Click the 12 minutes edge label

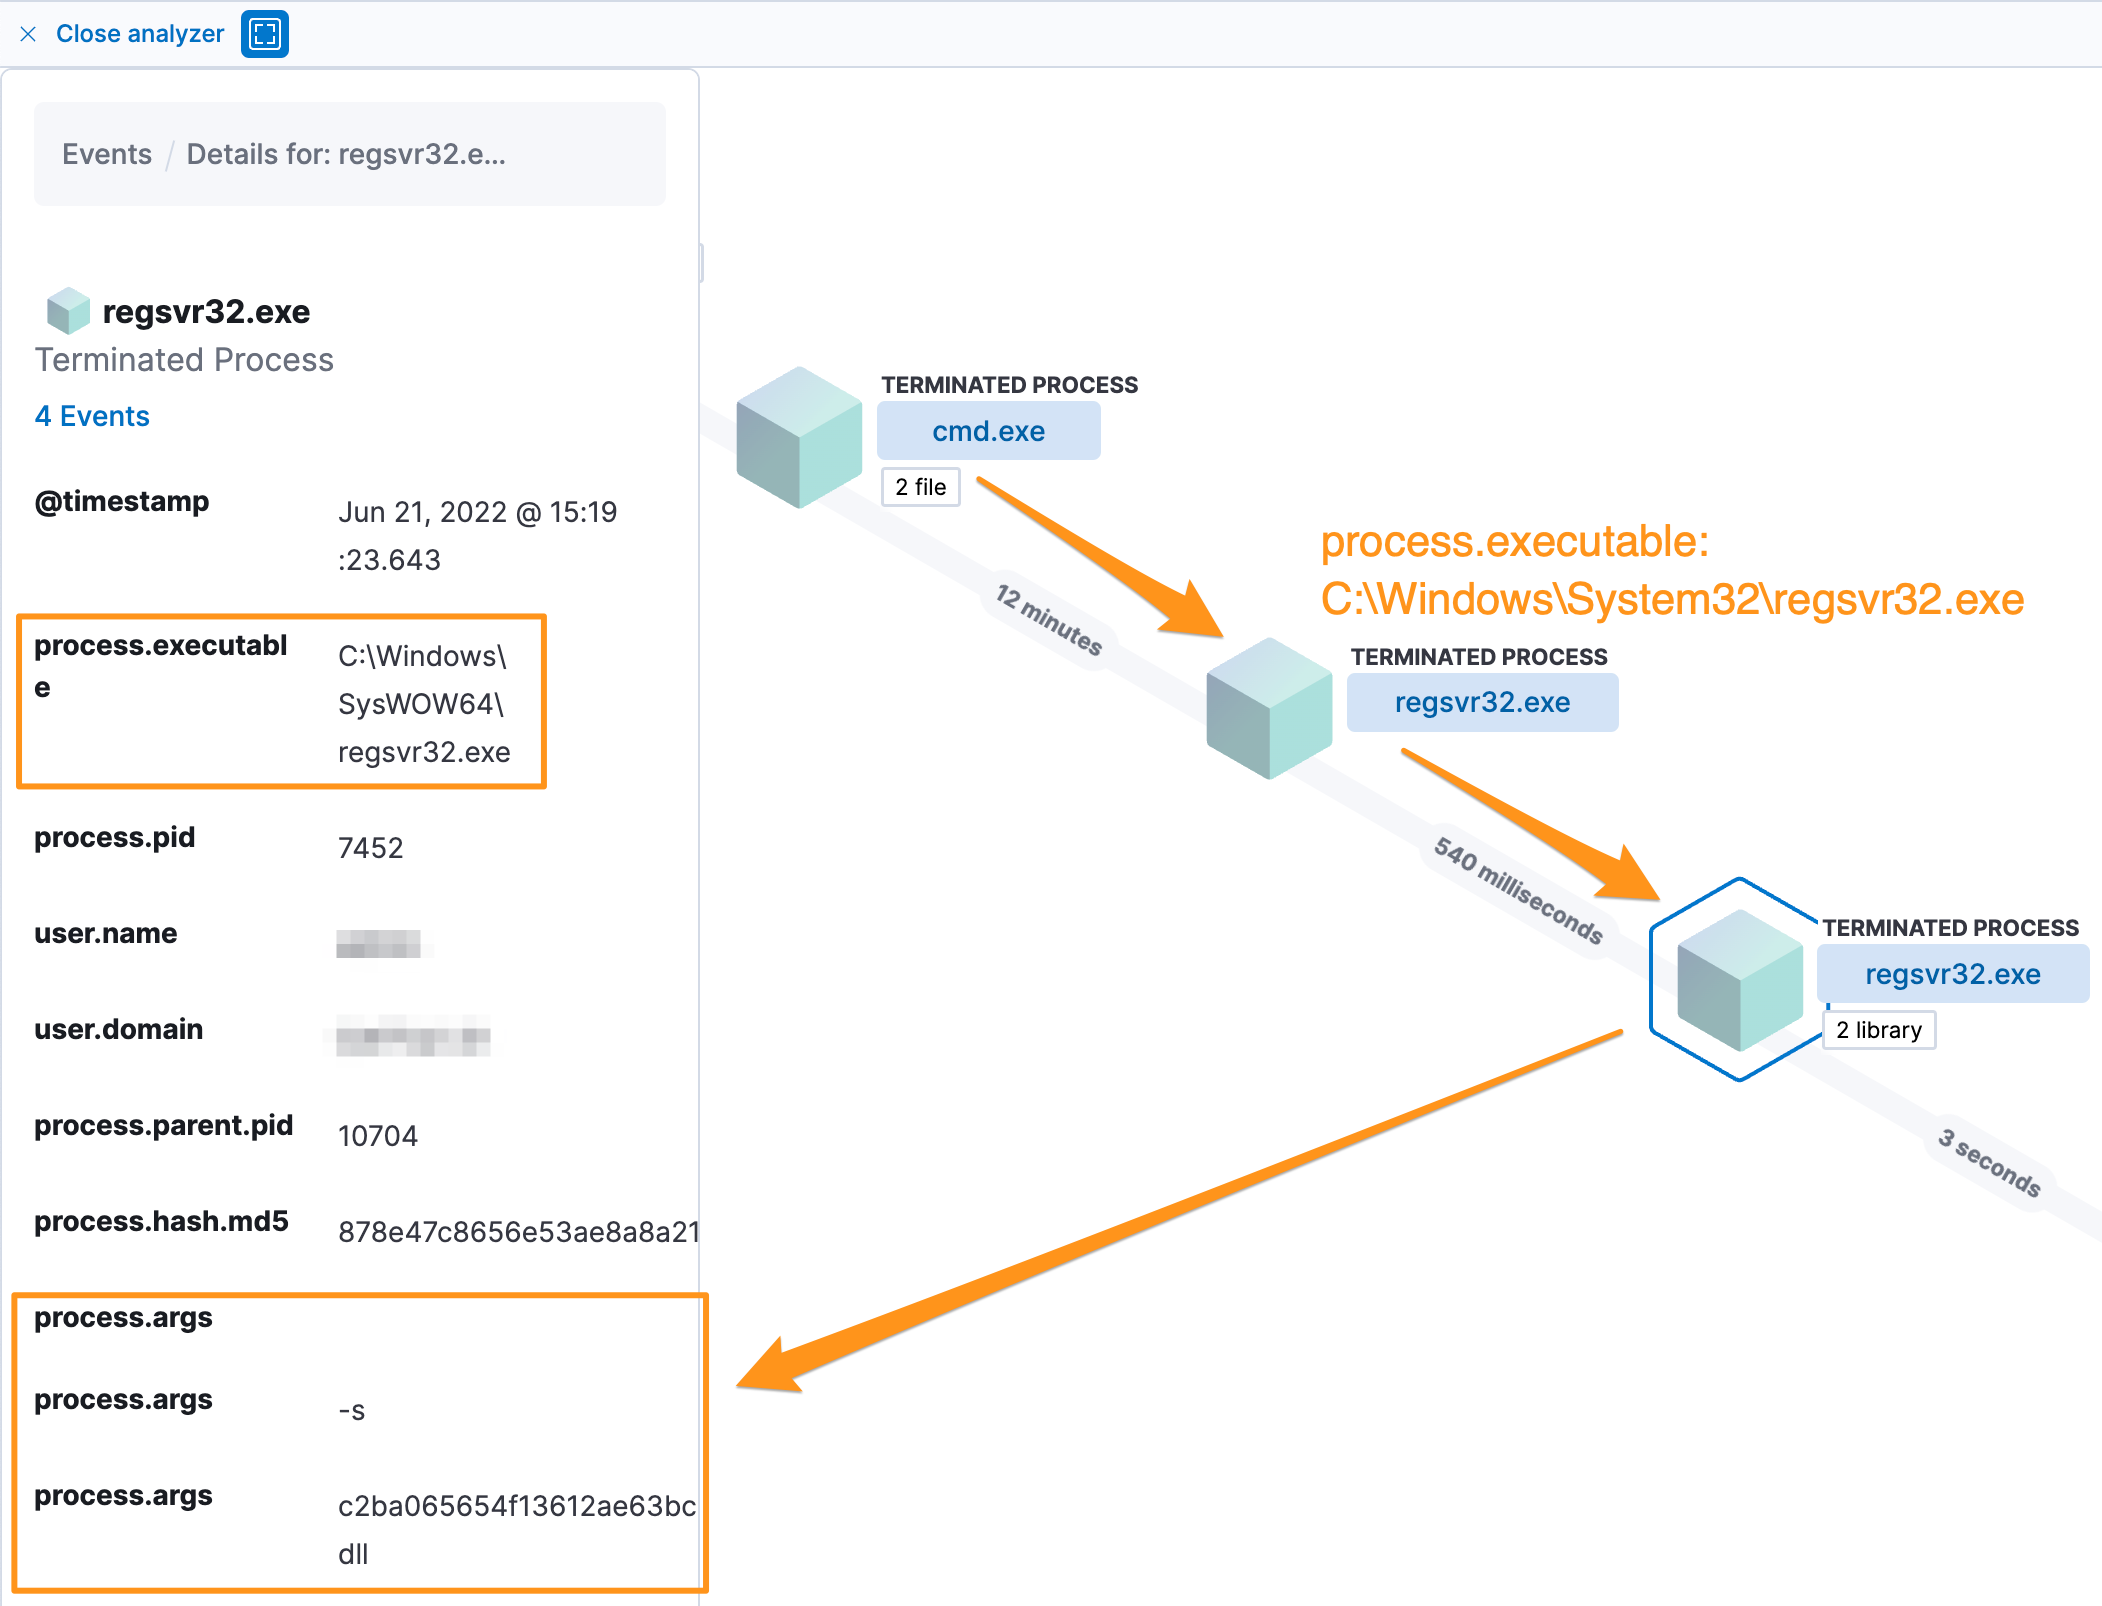[1049, 621]
